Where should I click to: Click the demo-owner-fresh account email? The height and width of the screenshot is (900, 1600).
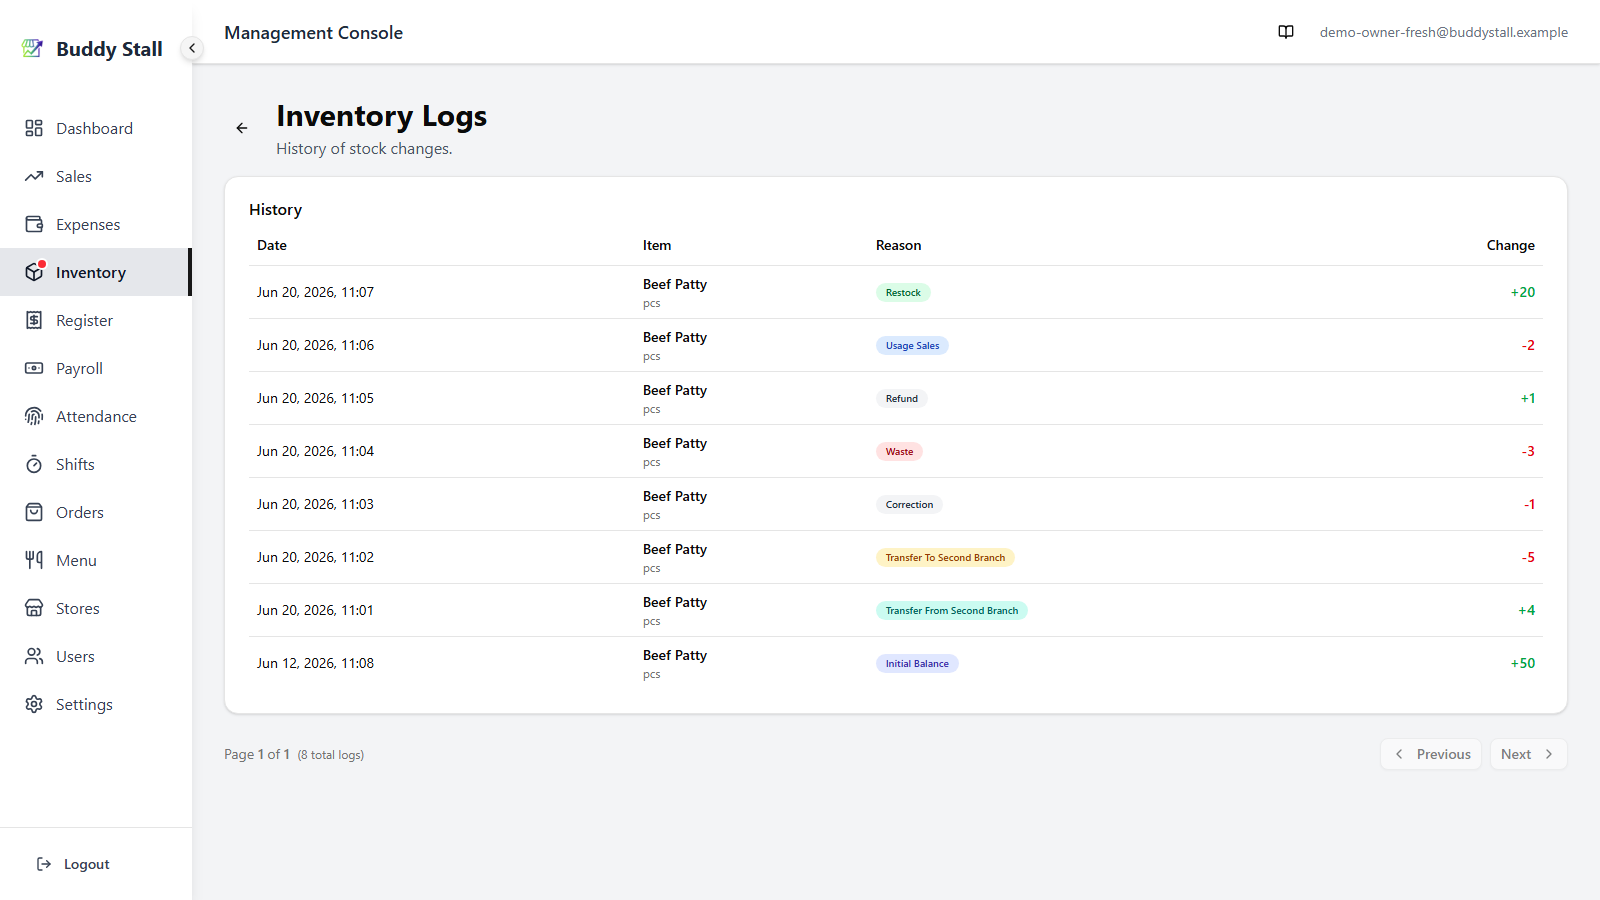pyautogui.click(x=1444, y=32)
